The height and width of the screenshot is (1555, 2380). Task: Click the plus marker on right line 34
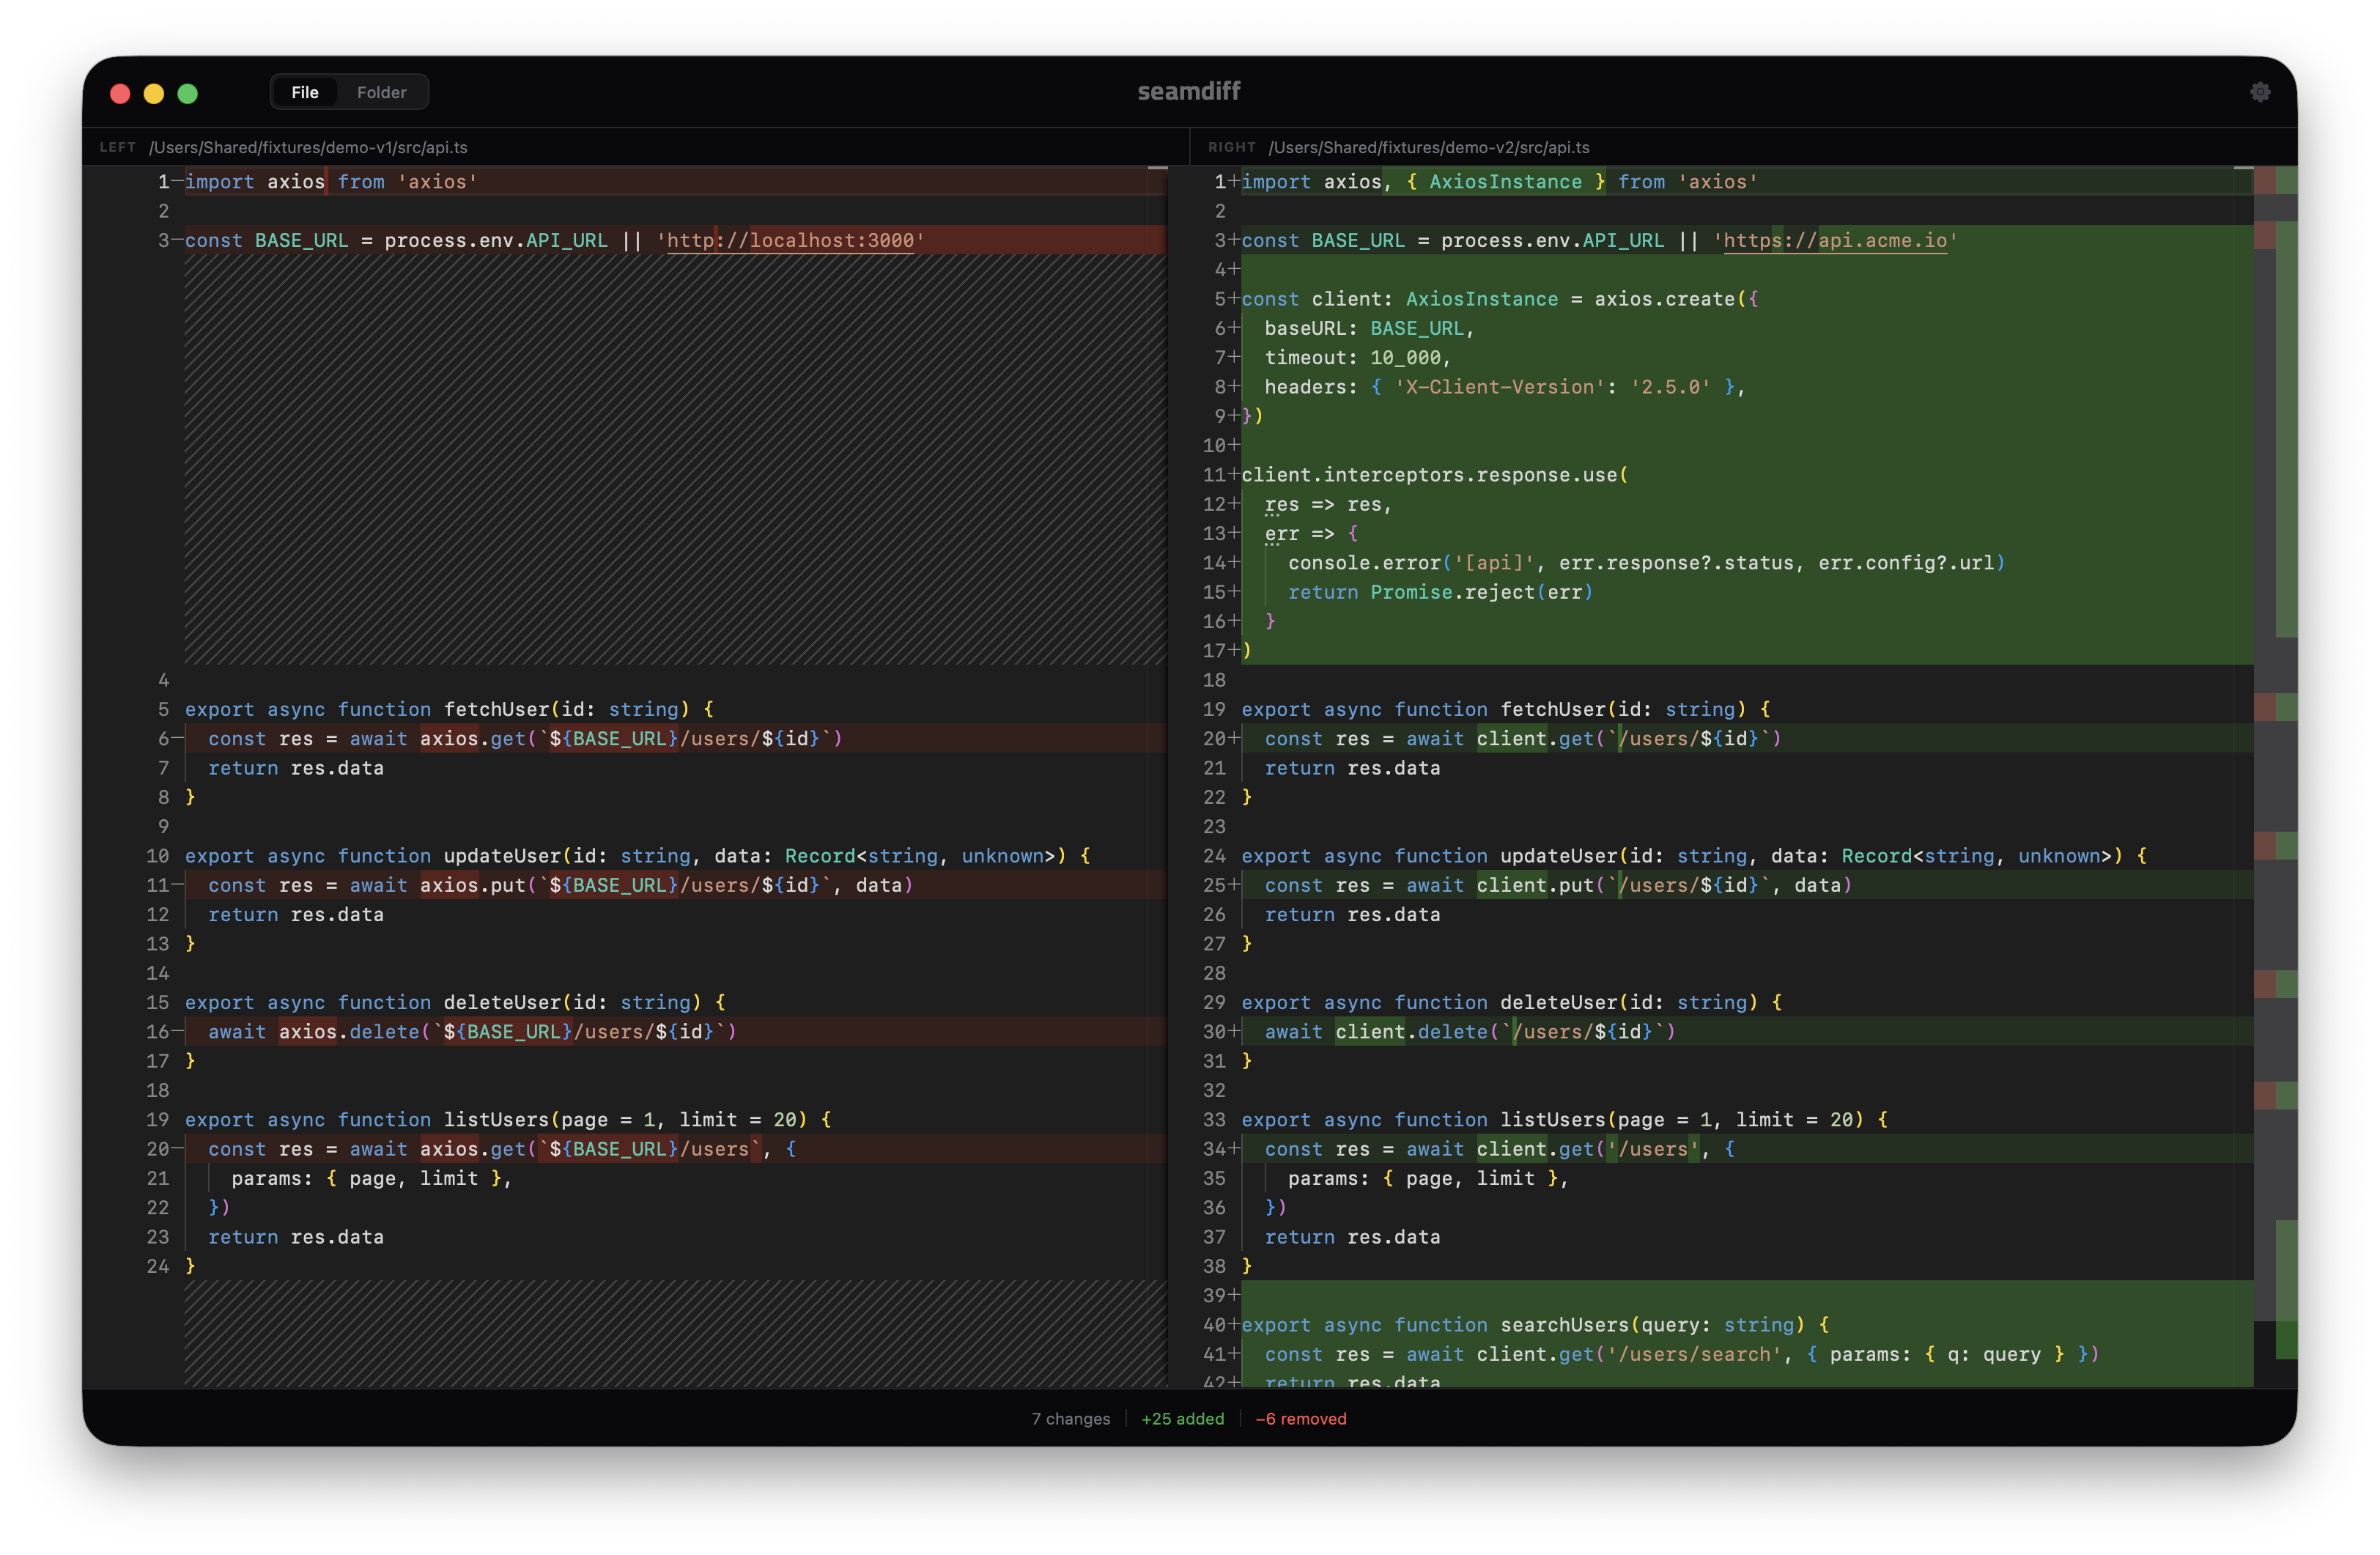(1234, 1149)
